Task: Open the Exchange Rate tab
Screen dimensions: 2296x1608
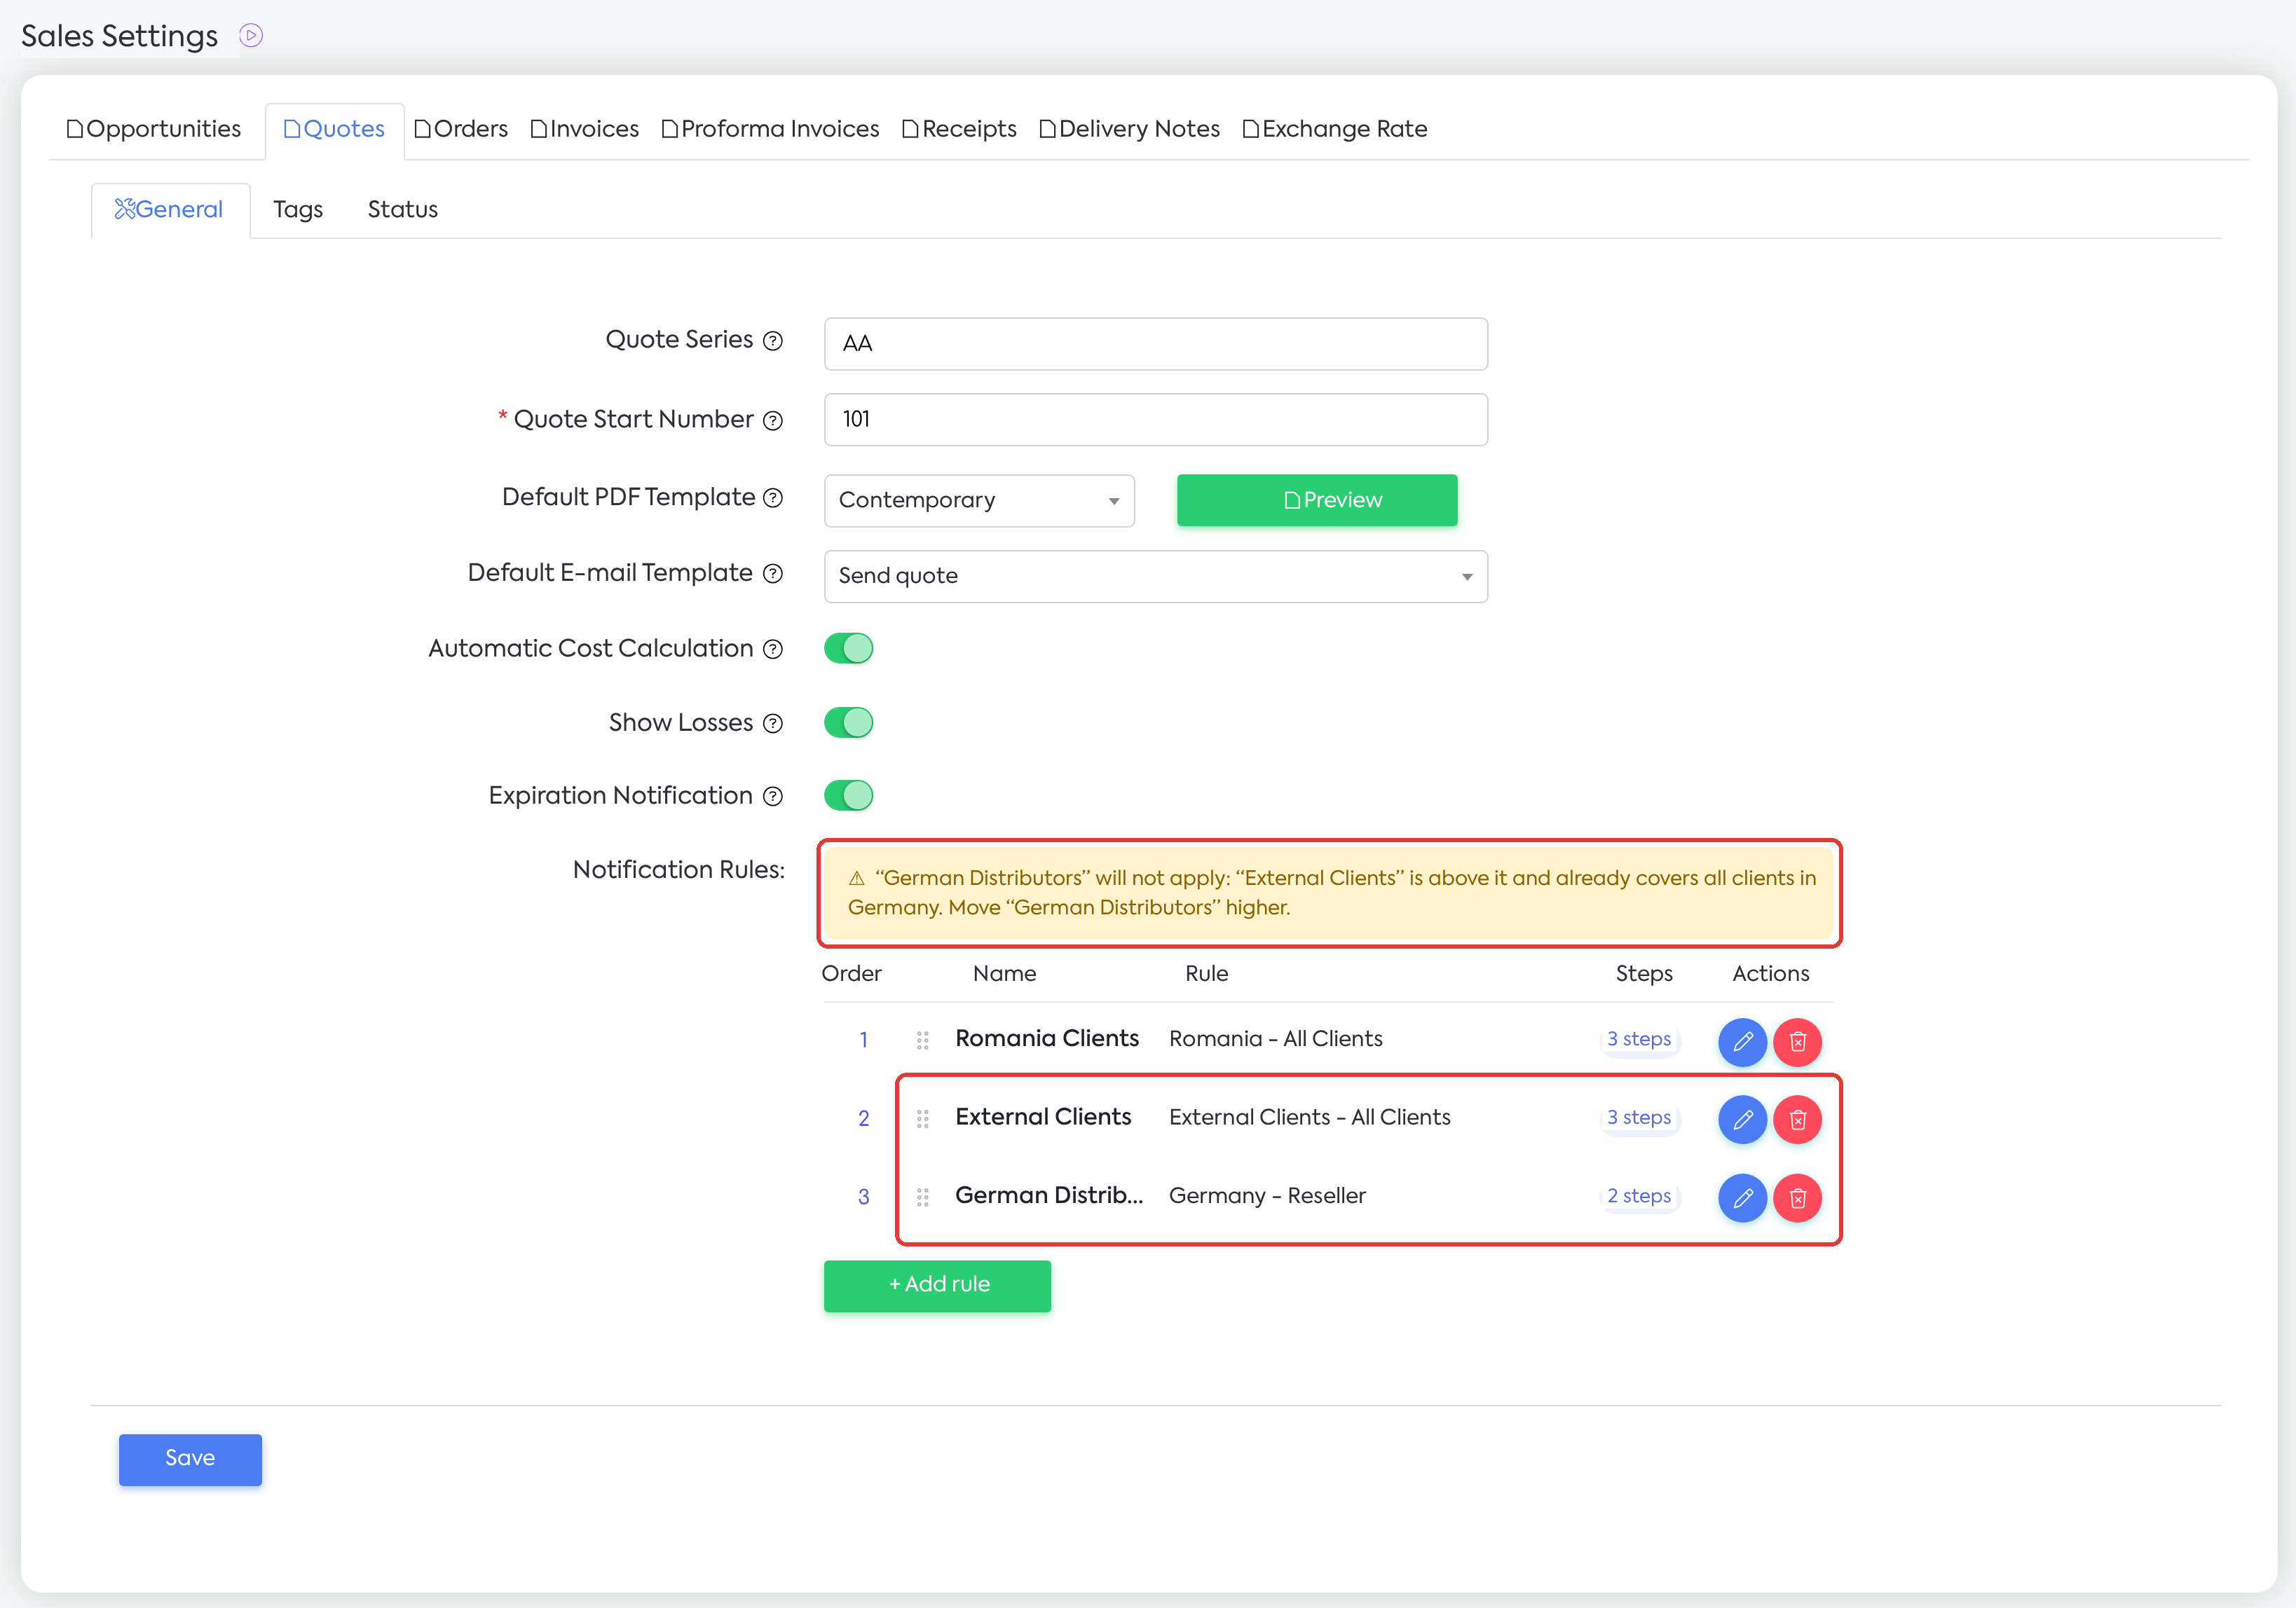Action: click(1335, 129)
